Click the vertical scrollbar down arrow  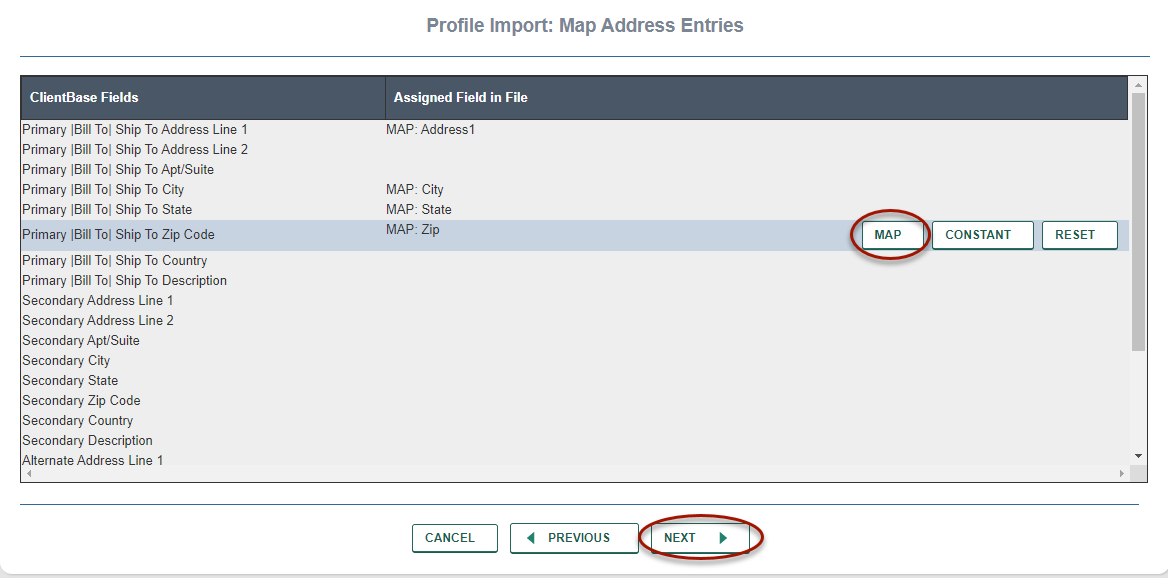click(x=1138, y=455)
